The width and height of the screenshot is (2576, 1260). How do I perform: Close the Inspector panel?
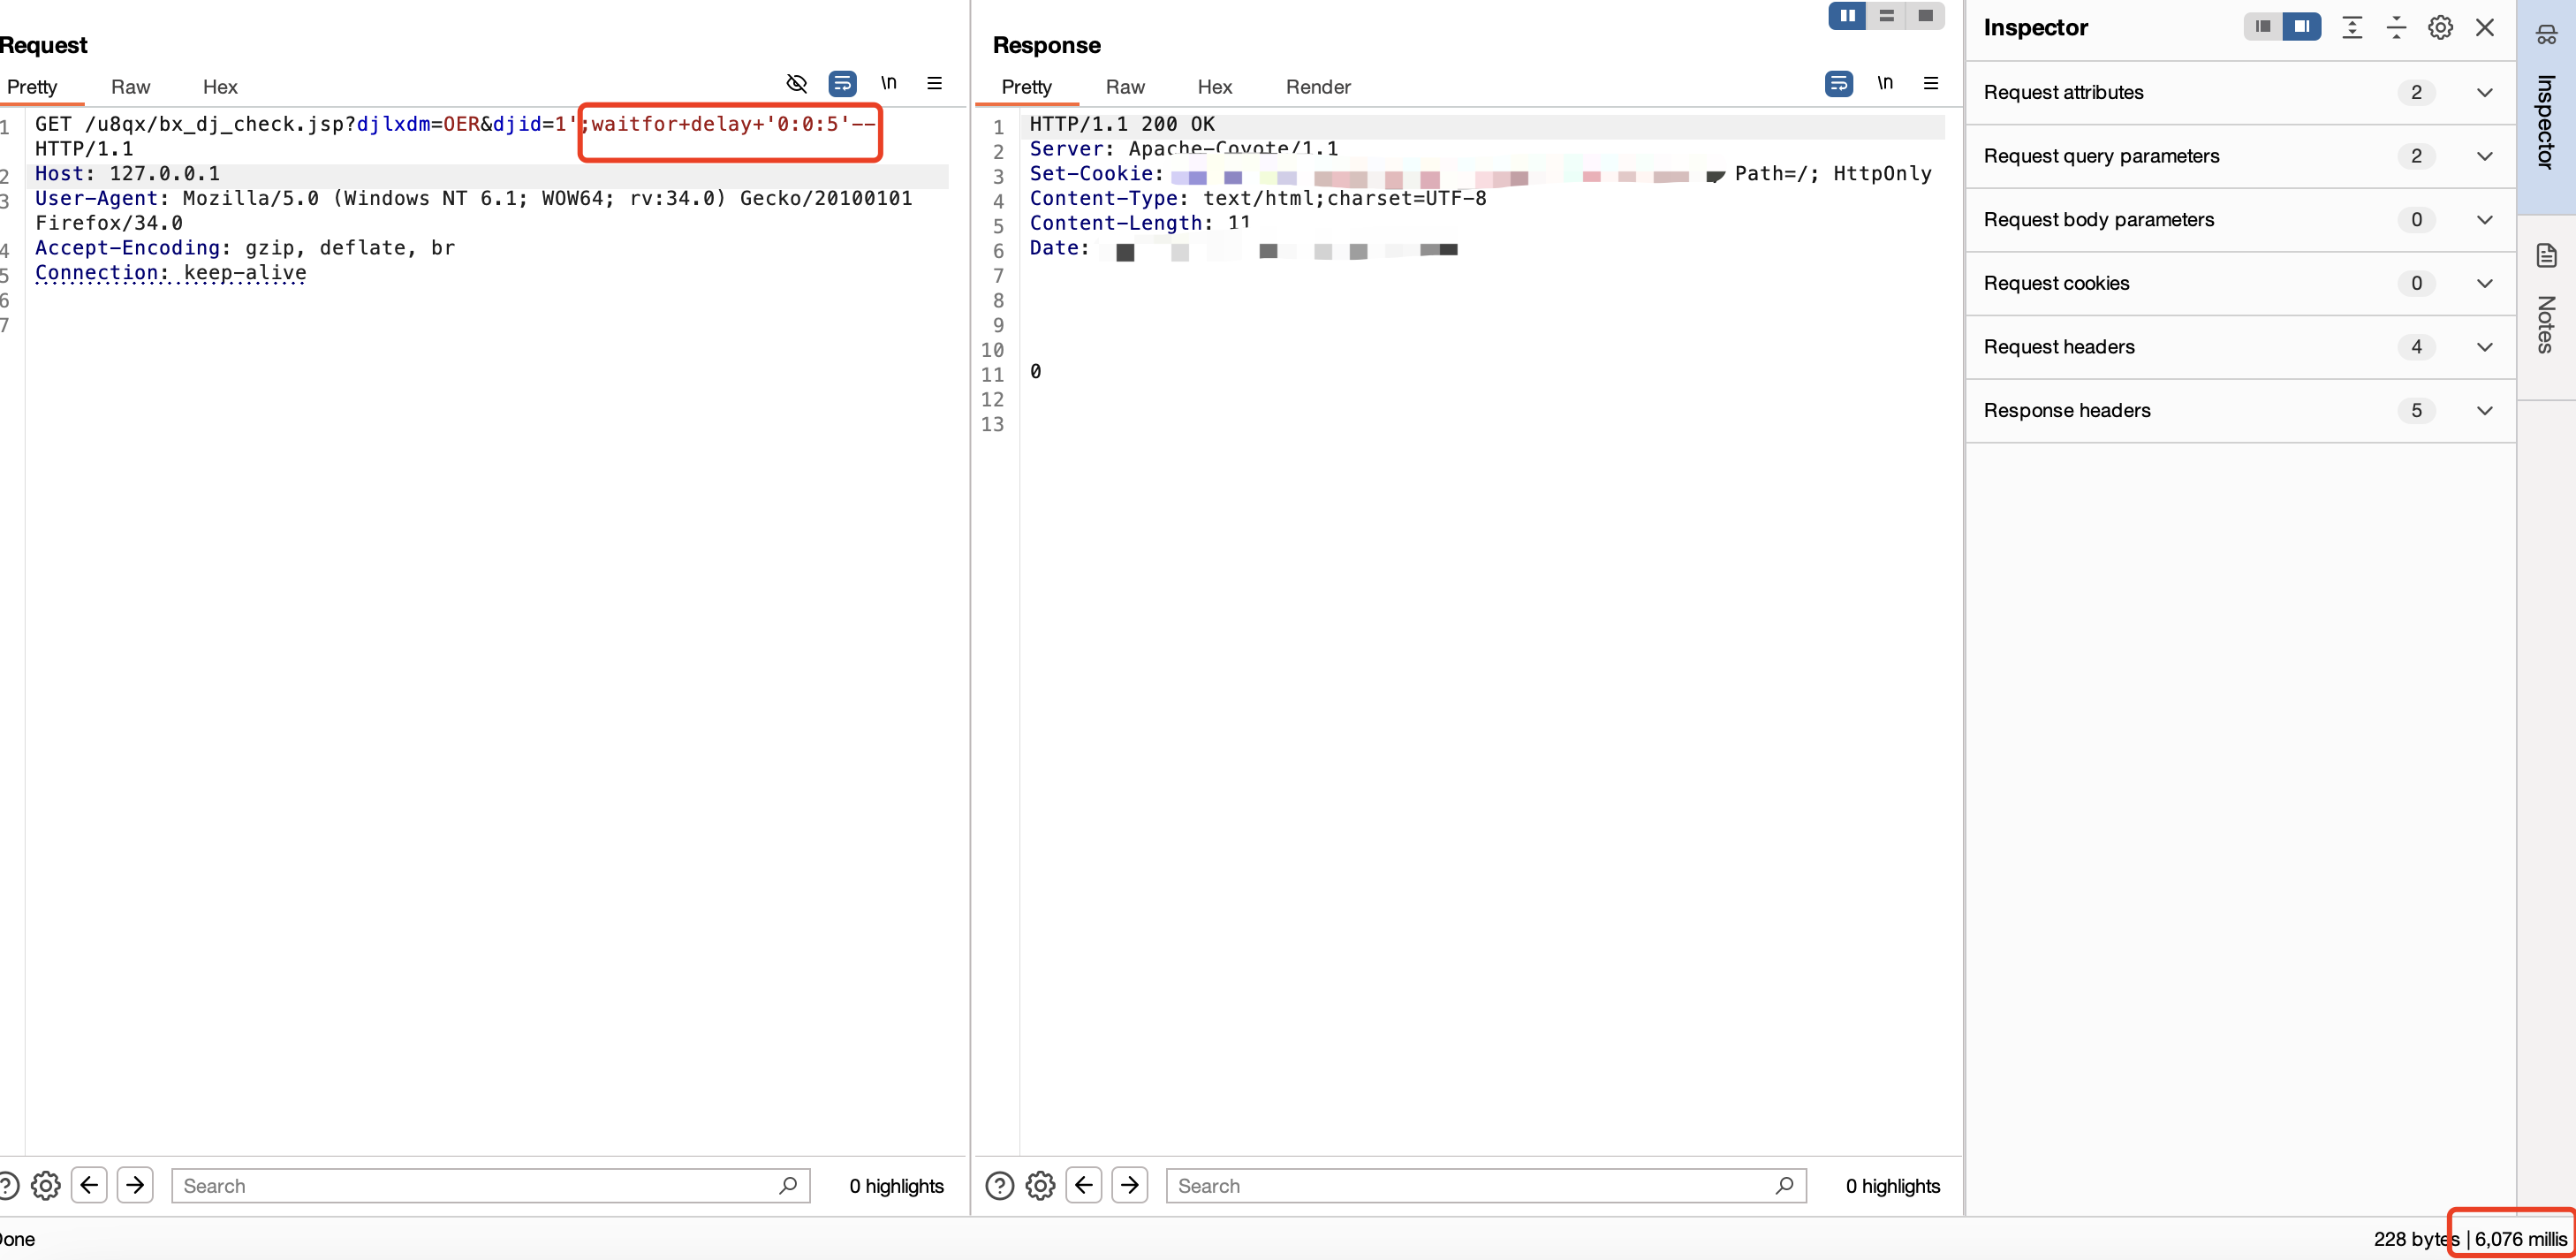coord(2485,27)
